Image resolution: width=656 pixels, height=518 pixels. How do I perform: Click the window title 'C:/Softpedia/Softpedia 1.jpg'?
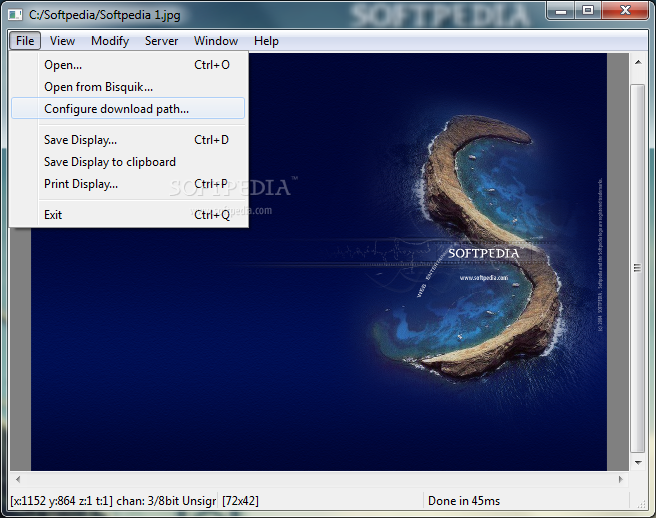[x=105, y=15]
